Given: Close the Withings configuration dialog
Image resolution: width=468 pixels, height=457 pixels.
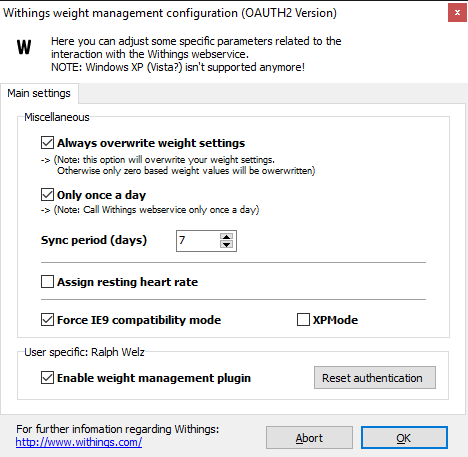Looking at the screenshot, I should [457, 13].
